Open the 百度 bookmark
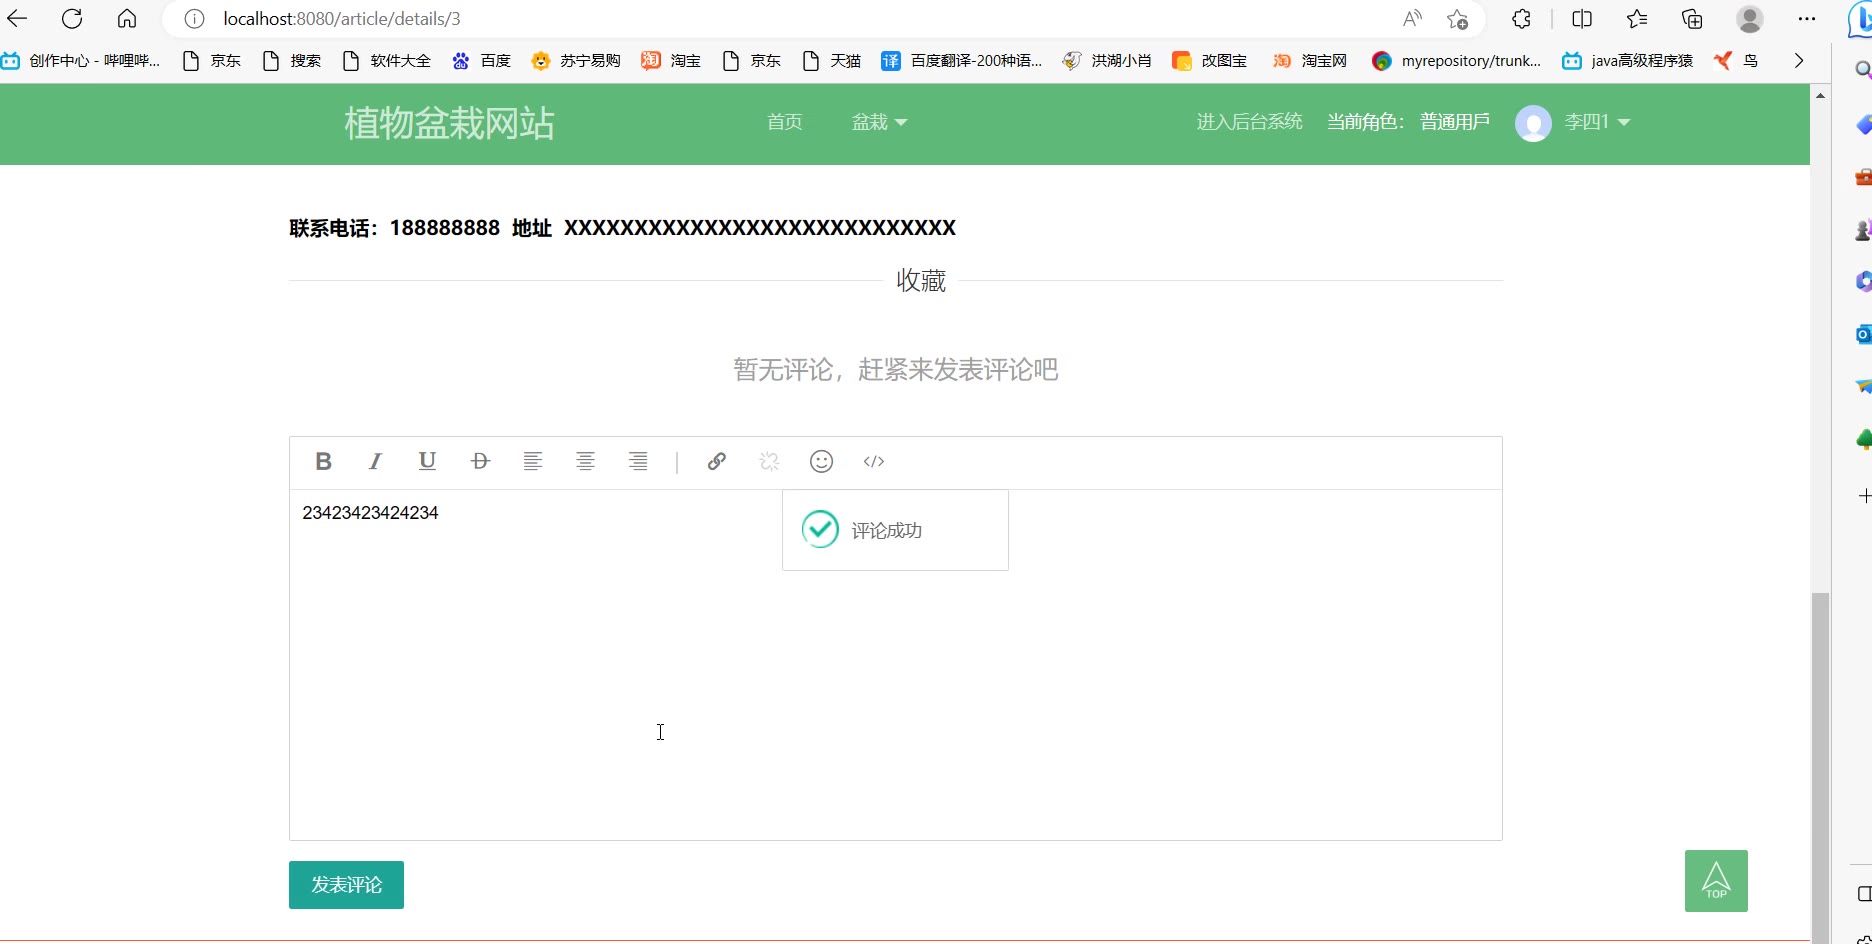Viewport: 1872px width, 944px height. coord(482,61)
